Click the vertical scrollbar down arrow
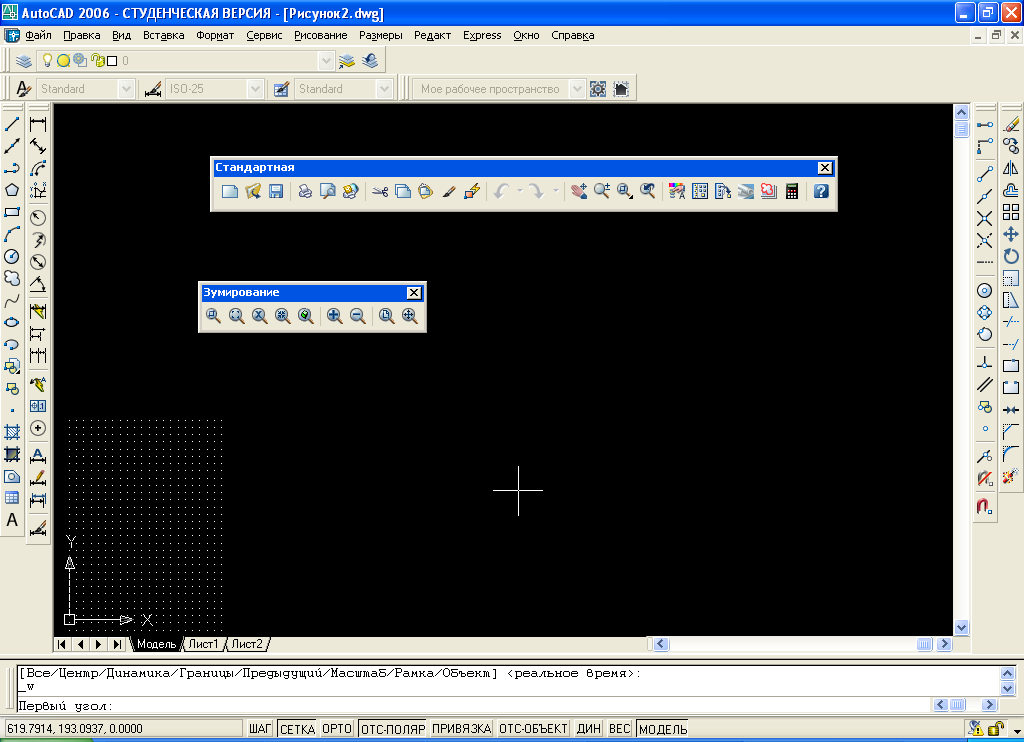Viewport: 1024px width, 742px height. 961,628
